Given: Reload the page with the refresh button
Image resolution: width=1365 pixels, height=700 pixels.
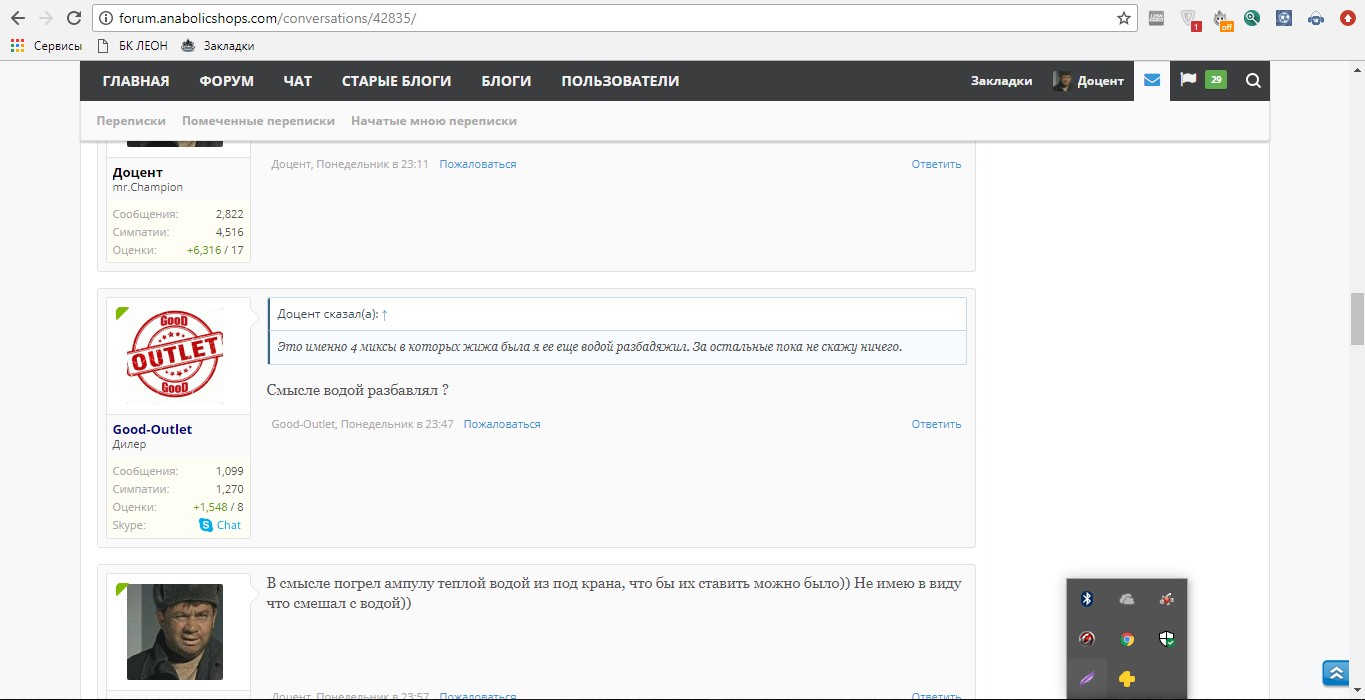Looking at the screenshot, I should point(73,18).
